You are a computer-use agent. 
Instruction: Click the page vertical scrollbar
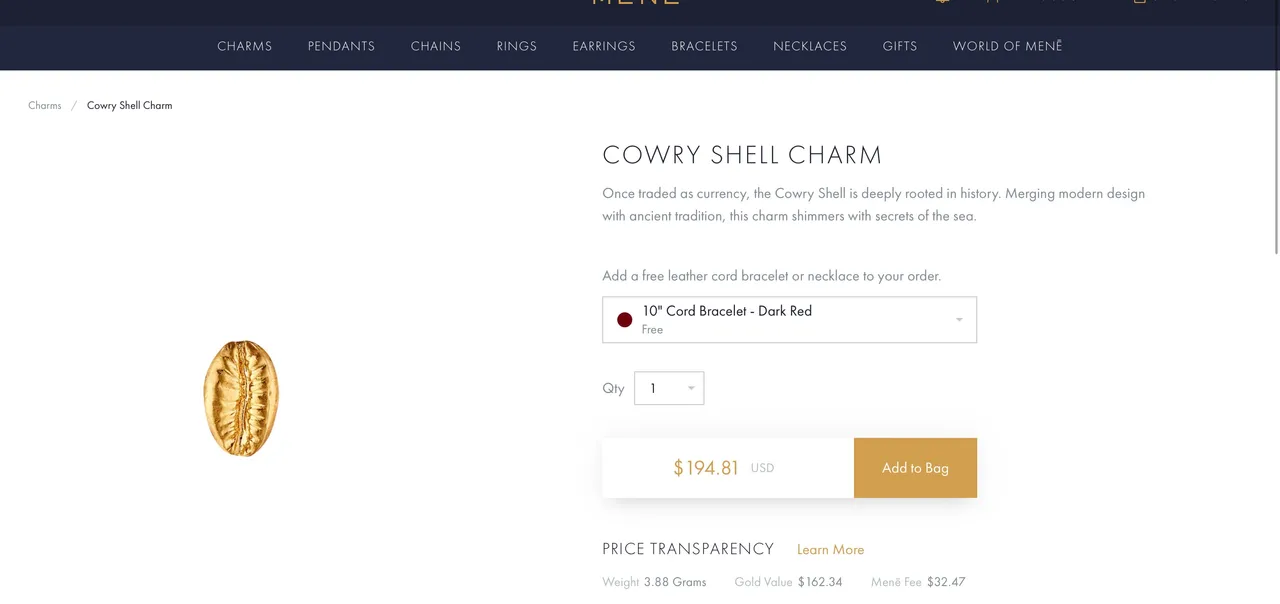pos(1275,127)
